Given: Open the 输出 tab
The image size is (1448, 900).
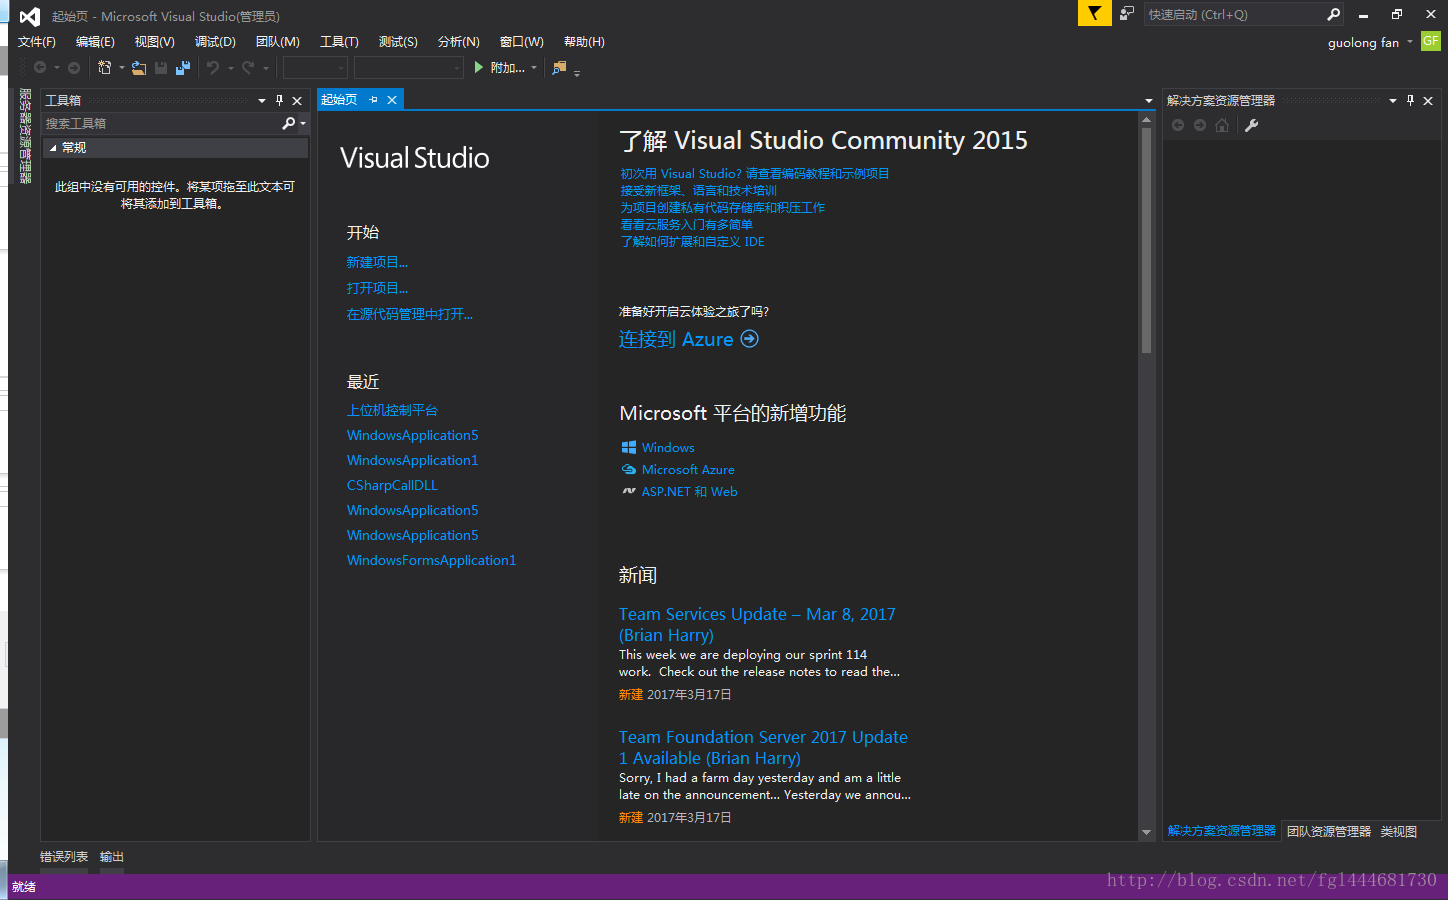Looking at the screenshot, I should pos(112,857).
